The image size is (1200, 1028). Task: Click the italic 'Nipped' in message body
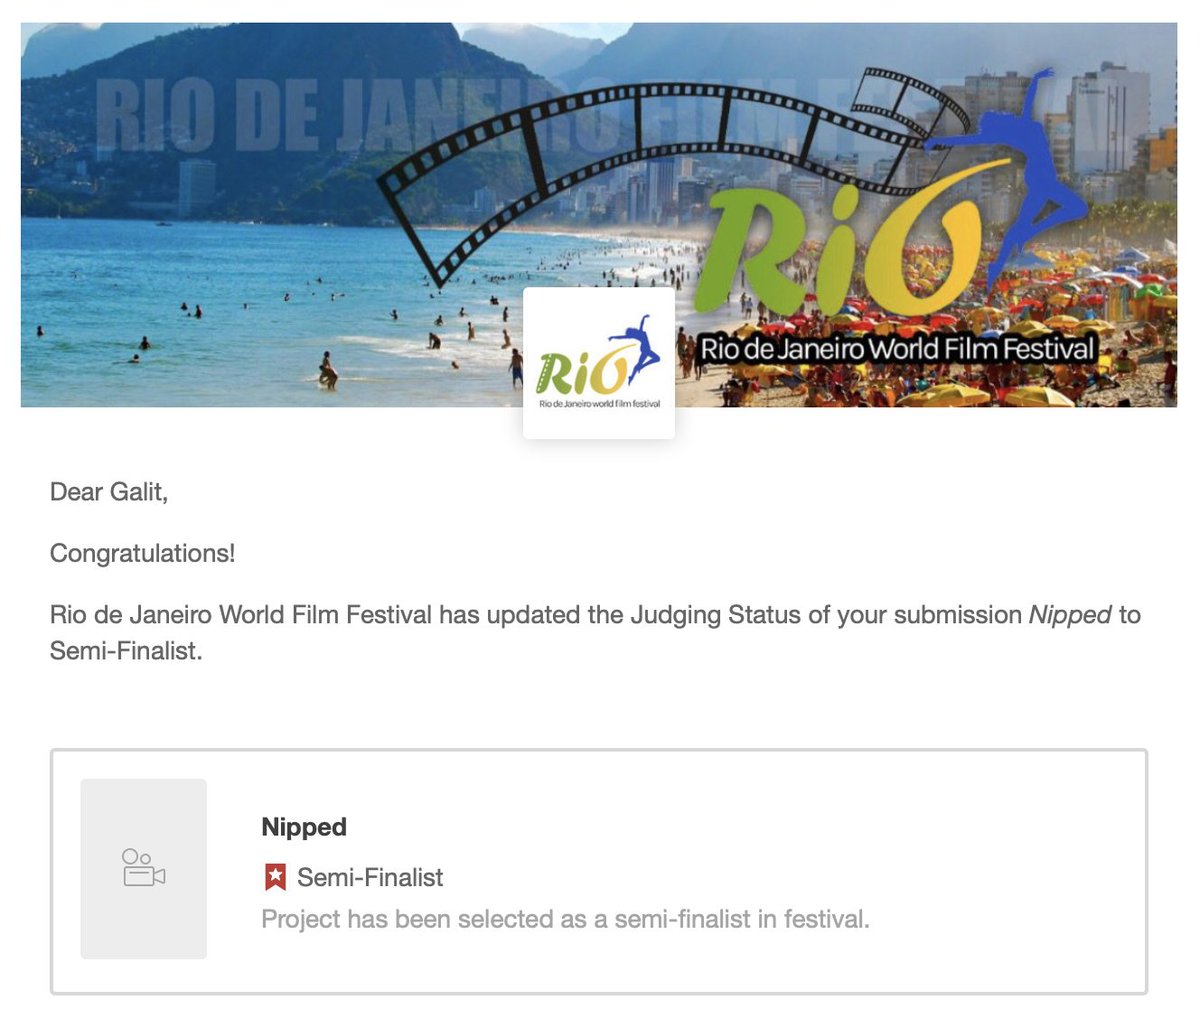[1070, 615]
